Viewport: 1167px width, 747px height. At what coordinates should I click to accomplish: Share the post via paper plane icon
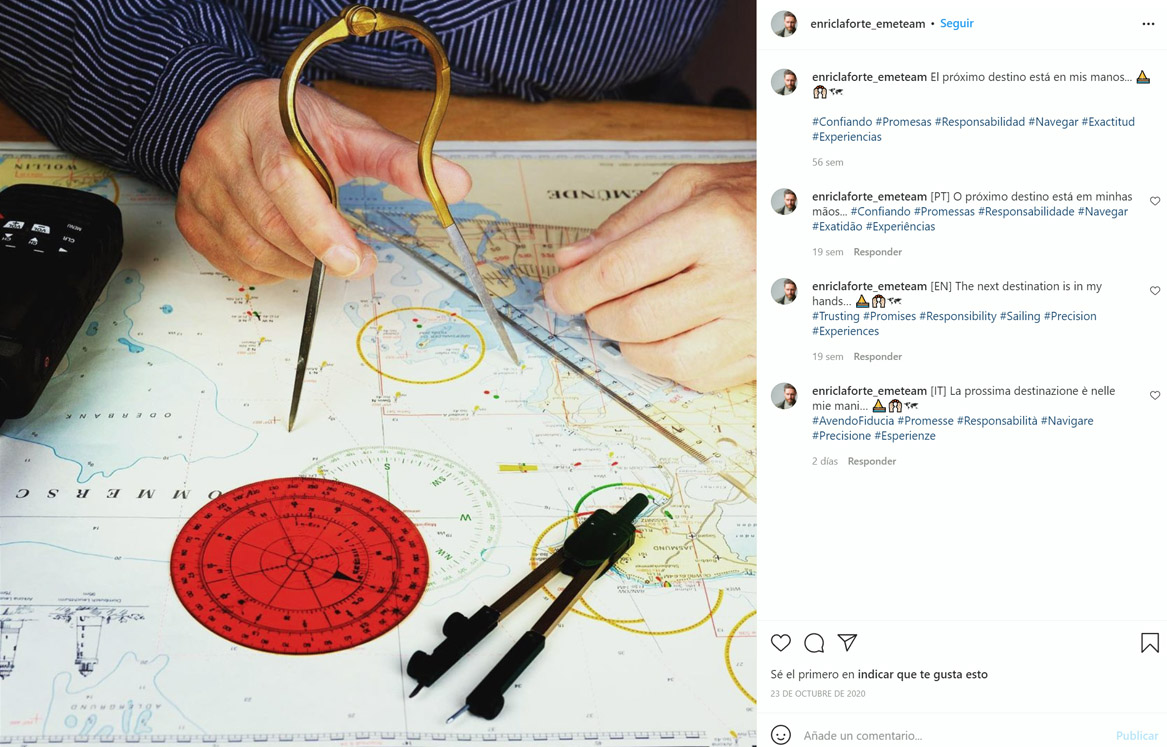pos(847,642)
